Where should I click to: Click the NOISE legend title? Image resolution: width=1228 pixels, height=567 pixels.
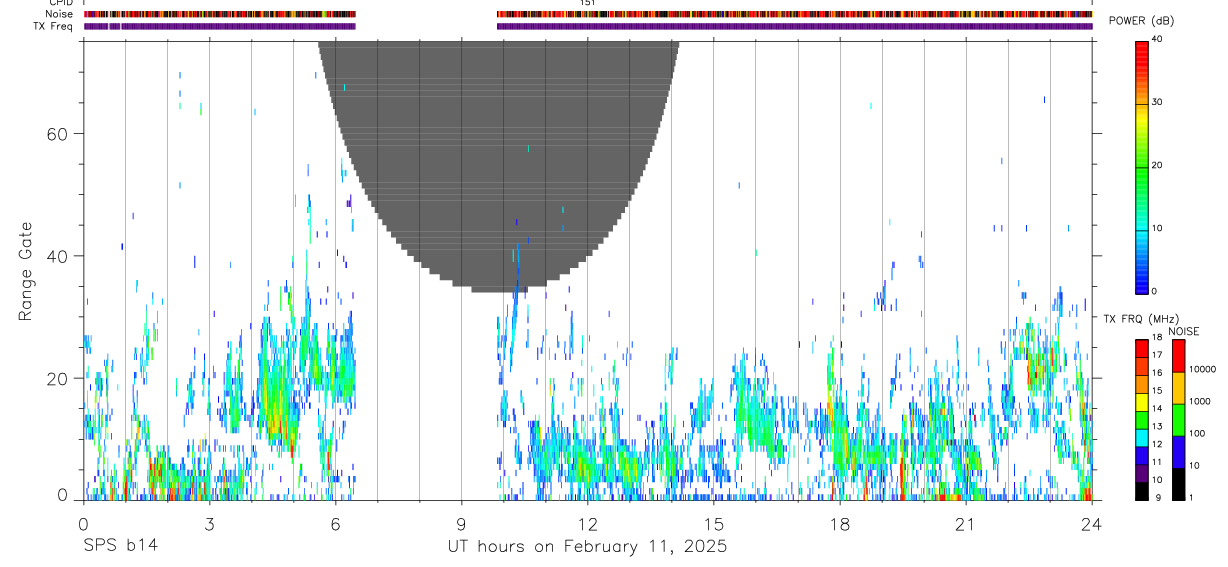point(1183,331)
